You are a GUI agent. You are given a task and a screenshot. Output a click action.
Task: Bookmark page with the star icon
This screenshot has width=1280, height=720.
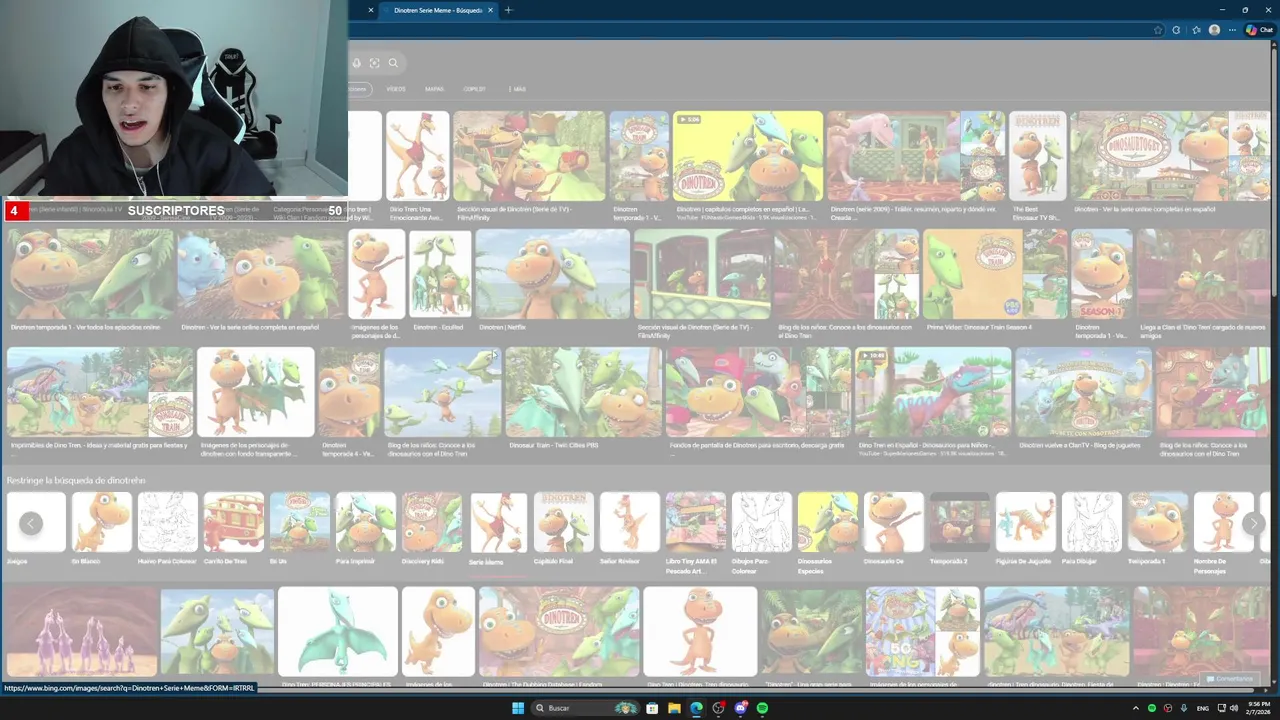pos(1158,30)
